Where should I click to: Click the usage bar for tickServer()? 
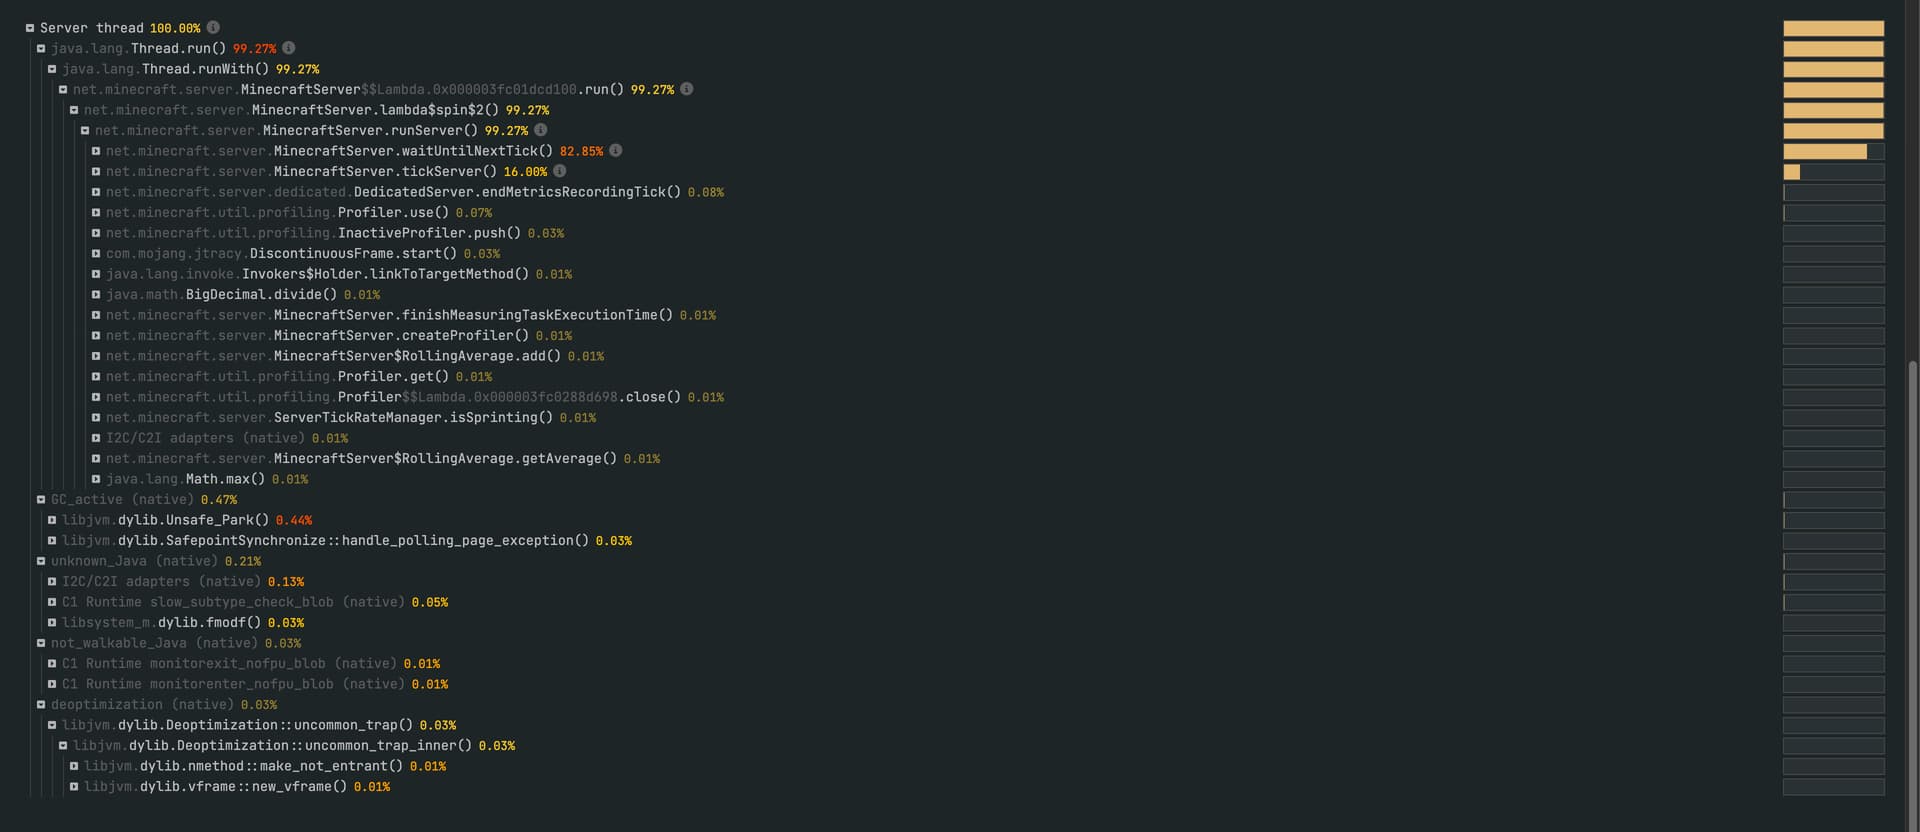(1832, 172)
